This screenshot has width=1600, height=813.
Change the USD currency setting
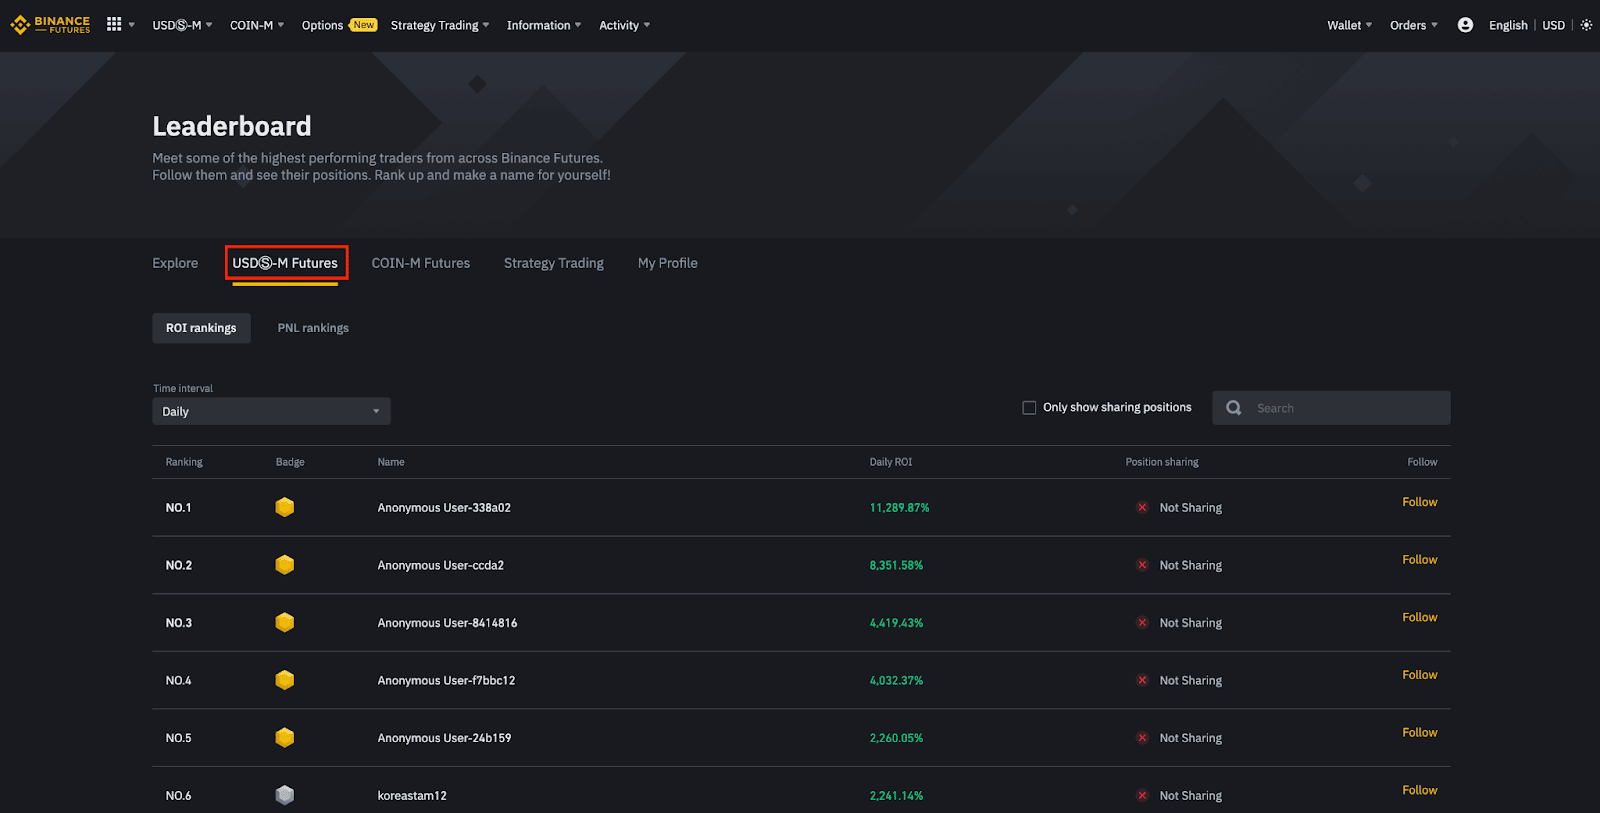click(x=1553, y=25)
